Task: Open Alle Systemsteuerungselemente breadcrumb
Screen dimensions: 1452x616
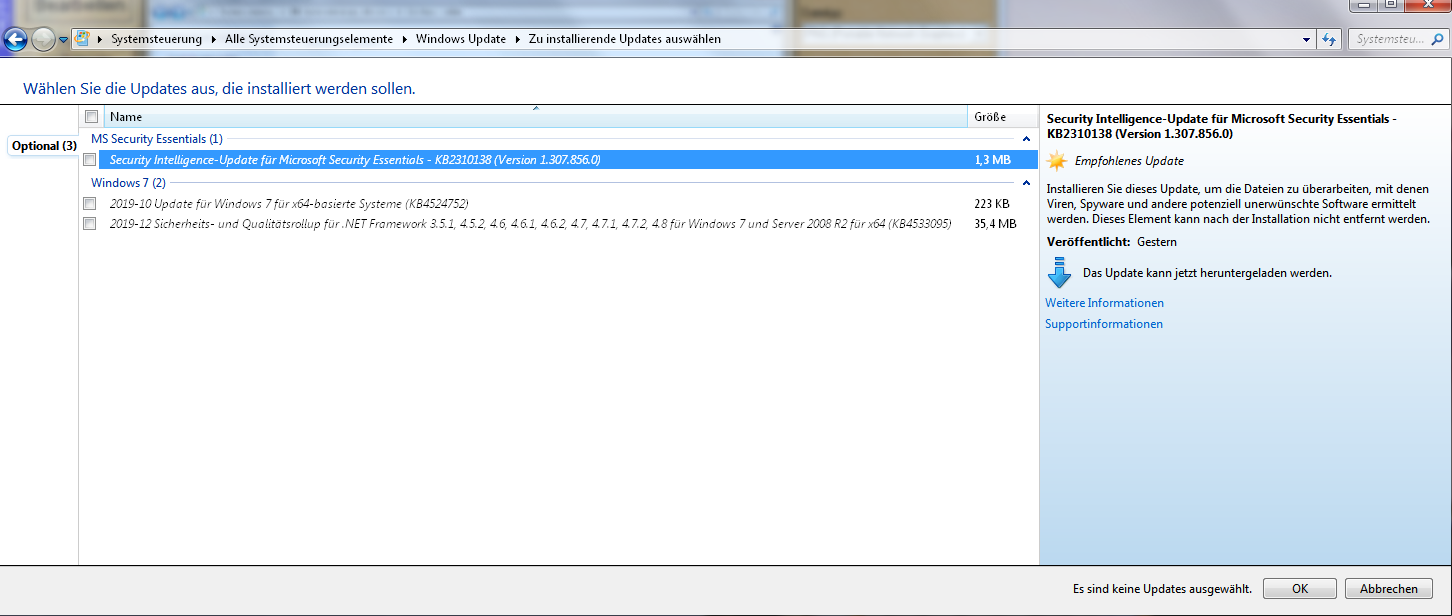Action: (309, 39)
